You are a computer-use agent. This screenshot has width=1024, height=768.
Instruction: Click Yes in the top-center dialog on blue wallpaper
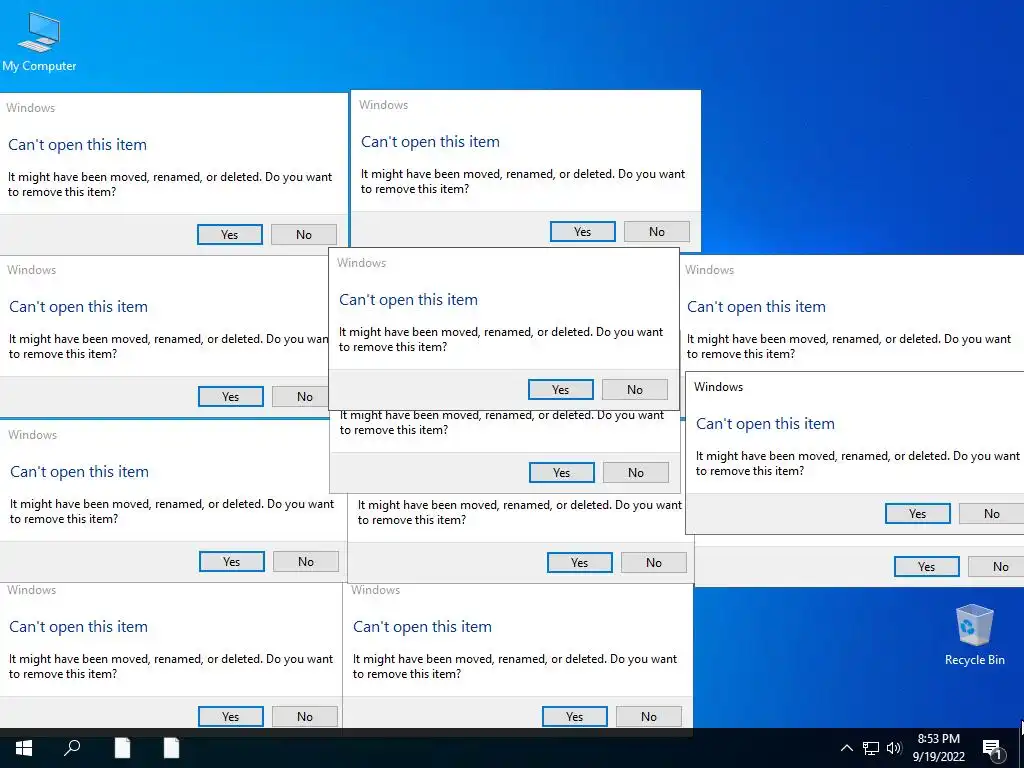click(x=583, y=231)
